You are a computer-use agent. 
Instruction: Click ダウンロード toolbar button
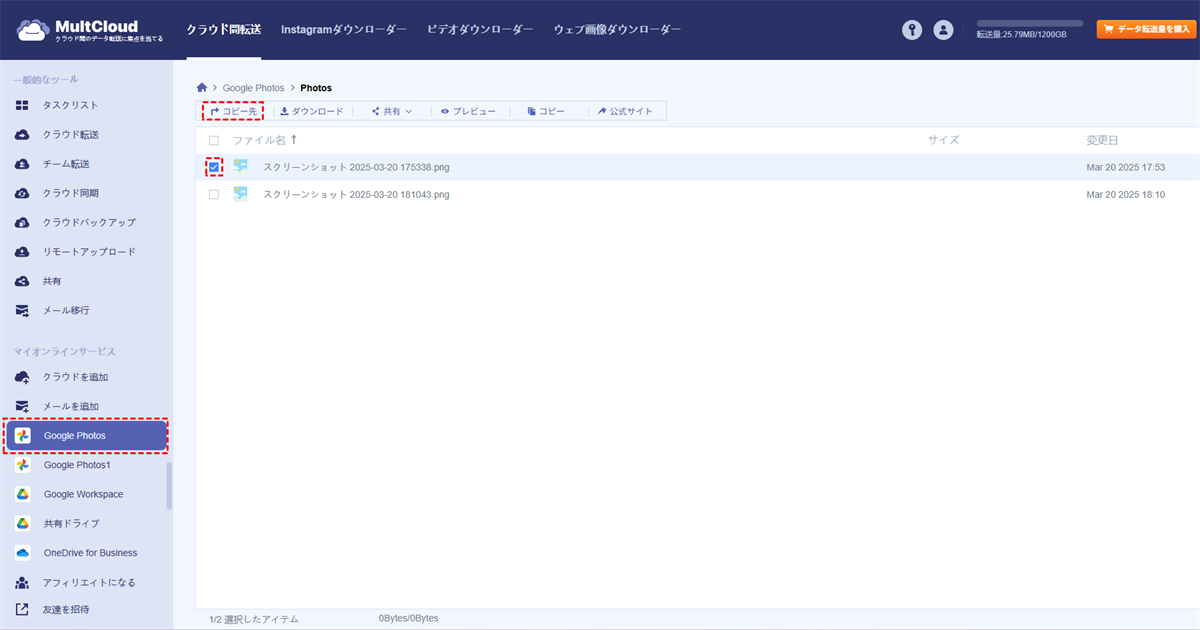pos(311,111)
